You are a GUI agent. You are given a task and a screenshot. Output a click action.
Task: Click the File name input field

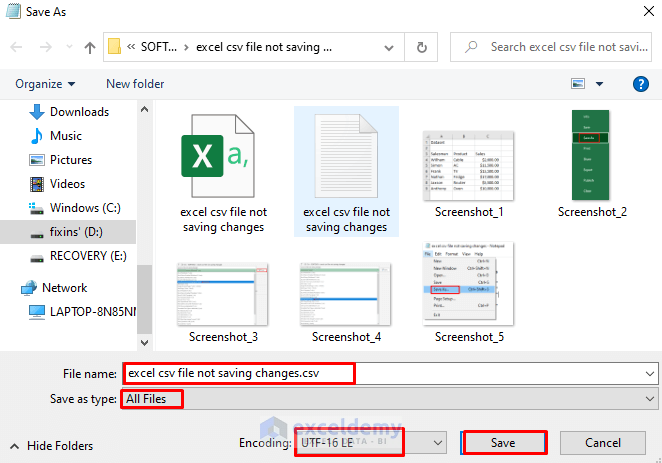382,374
